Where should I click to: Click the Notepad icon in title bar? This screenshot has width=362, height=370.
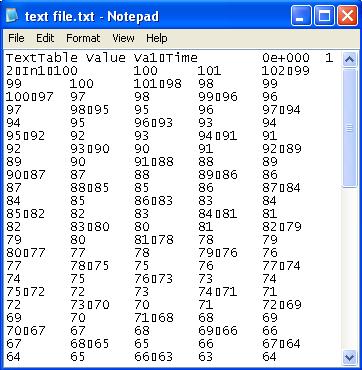tap(12, 16)
